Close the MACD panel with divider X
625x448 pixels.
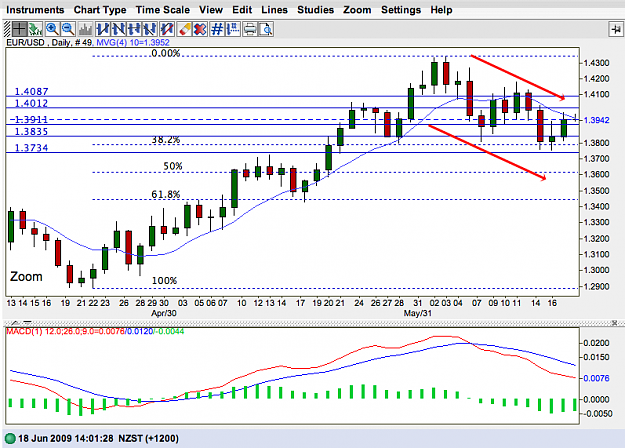coord(615,322)
